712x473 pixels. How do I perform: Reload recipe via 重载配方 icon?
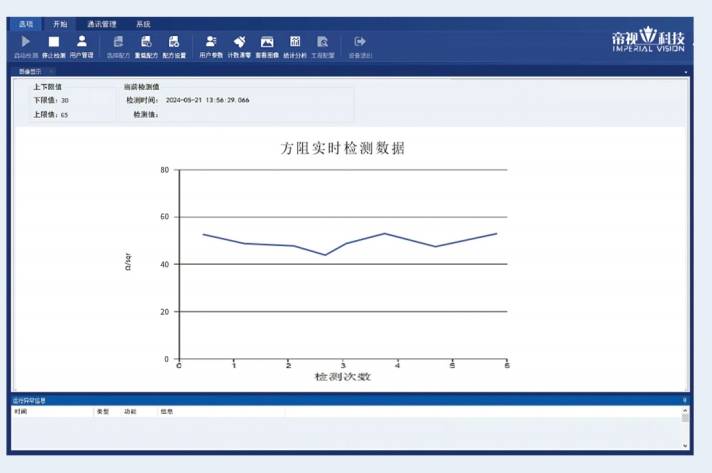pyautogui.click(x=146, y=42)
